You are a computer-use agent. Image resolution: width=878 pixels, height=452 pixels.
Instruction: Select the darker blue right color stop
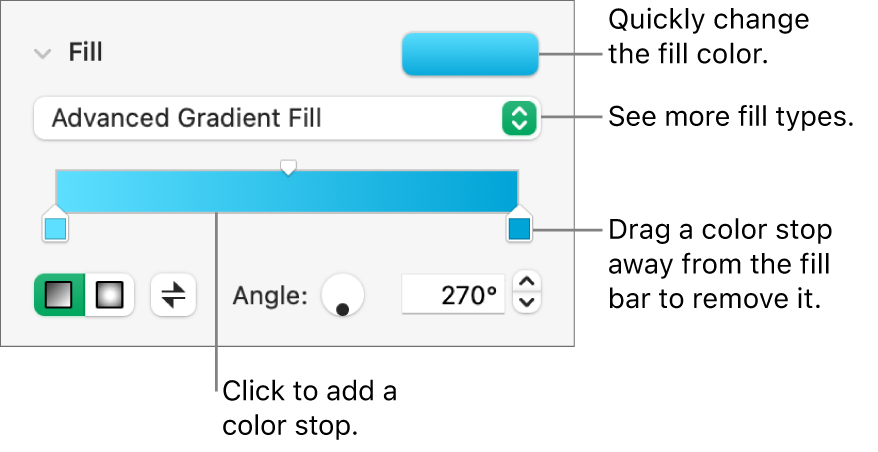click(x=518, y=229)
